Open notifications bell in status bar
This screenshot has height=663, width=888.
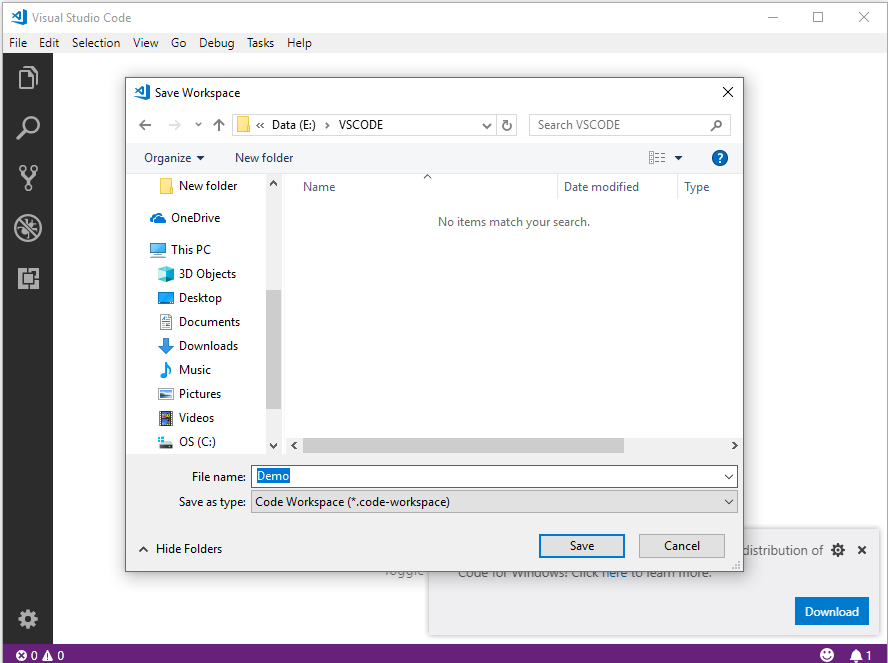pyautogui.click(x=860, y=656)
